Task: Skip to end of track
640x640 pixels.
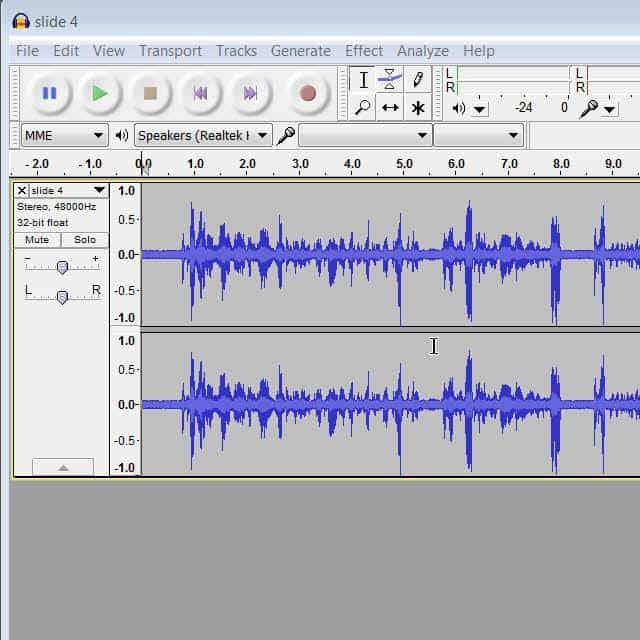Action: coord(250,93)
